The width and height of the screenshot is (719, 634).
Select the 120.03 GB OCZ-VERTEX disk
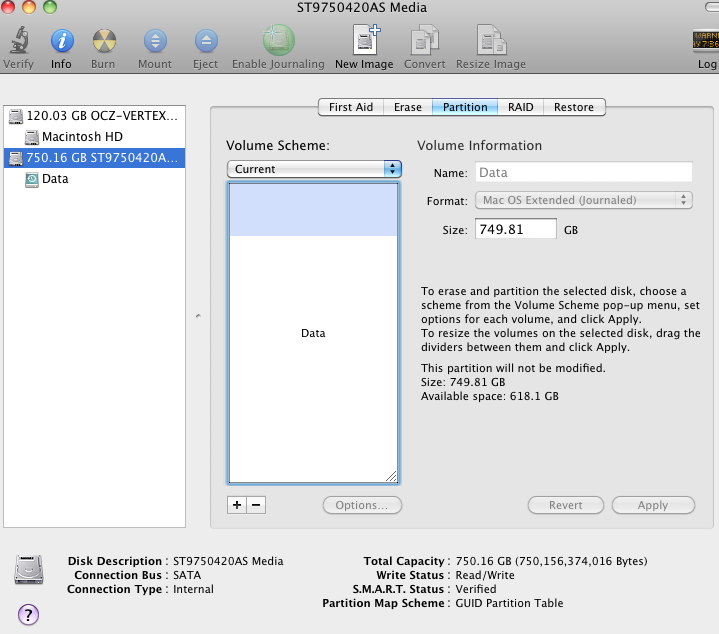pyautogui.click(x=94, y=116)
